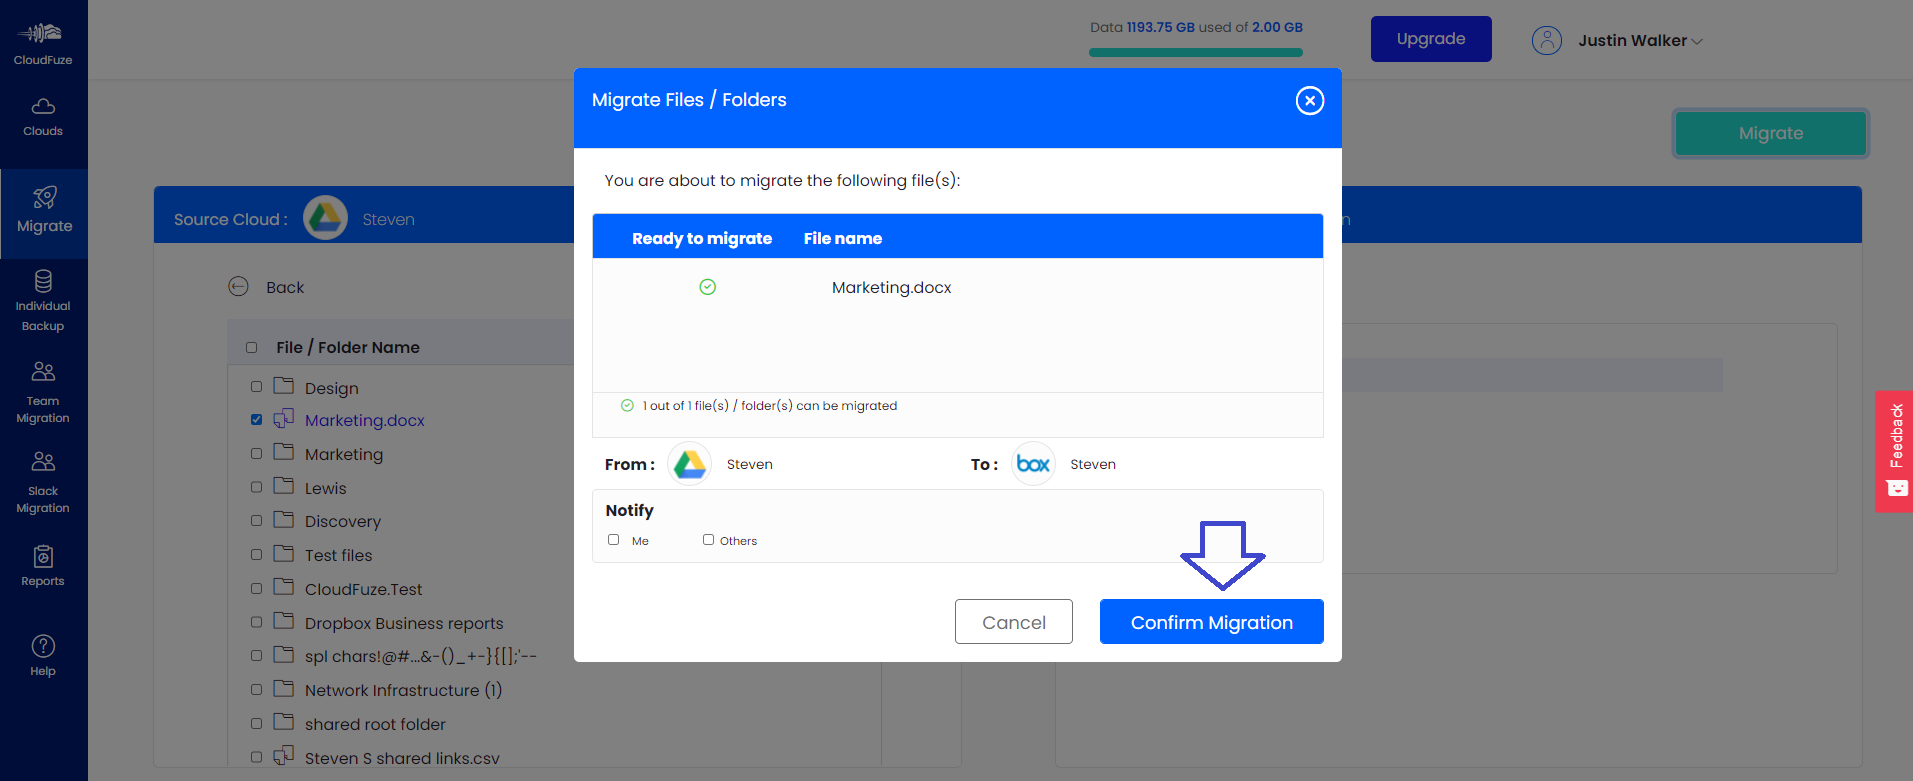1913x781 pixels.
Task: Check the Discovery folder checkbox
Action: pyautogui.click(x=257, y=521)
